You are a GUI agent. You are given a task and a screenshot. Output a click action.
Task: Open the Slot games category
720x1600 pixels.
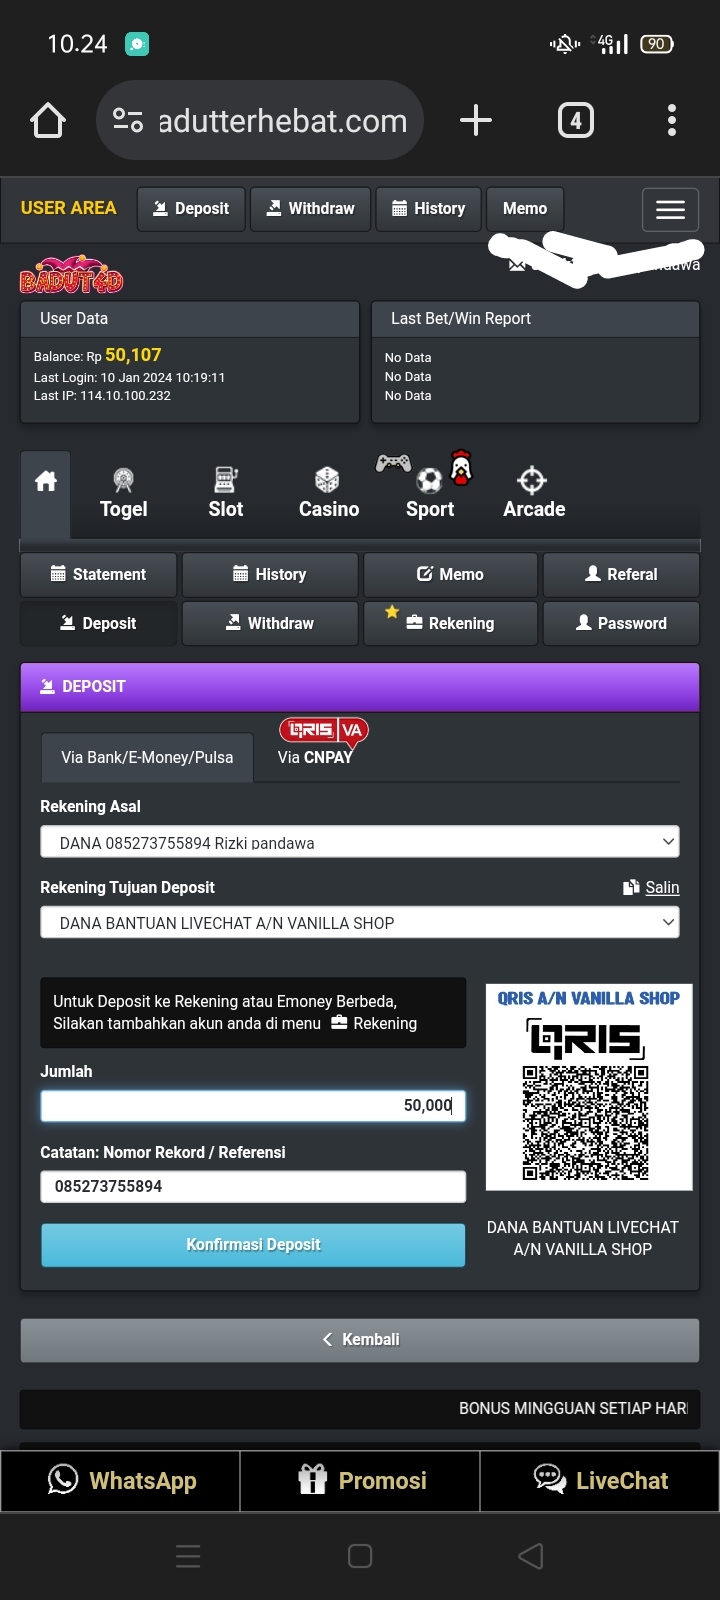tap(226, 493)
